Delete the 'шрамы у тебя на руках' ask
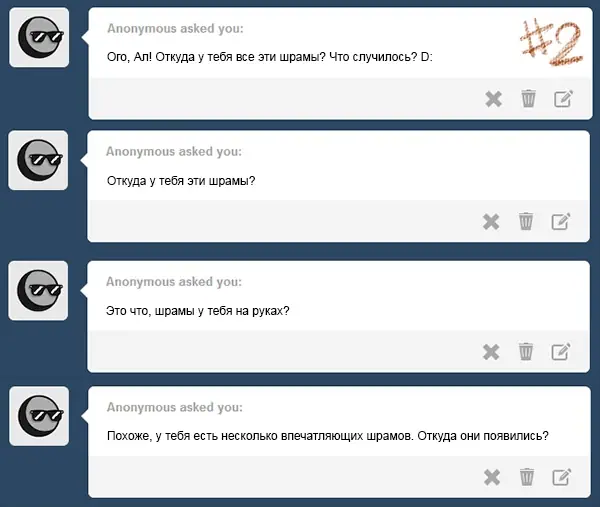600x507 pixels. [526, 351]
